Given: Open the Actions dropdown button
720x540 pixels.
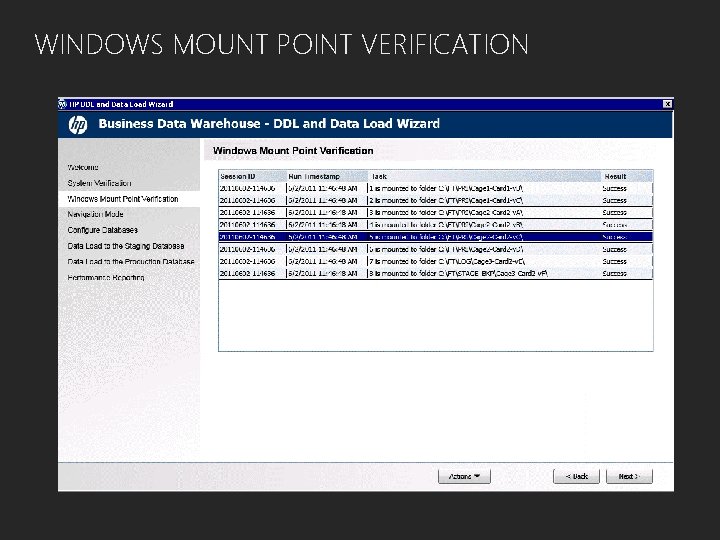Looking at the screenshot, I should (x=464, y=476).
